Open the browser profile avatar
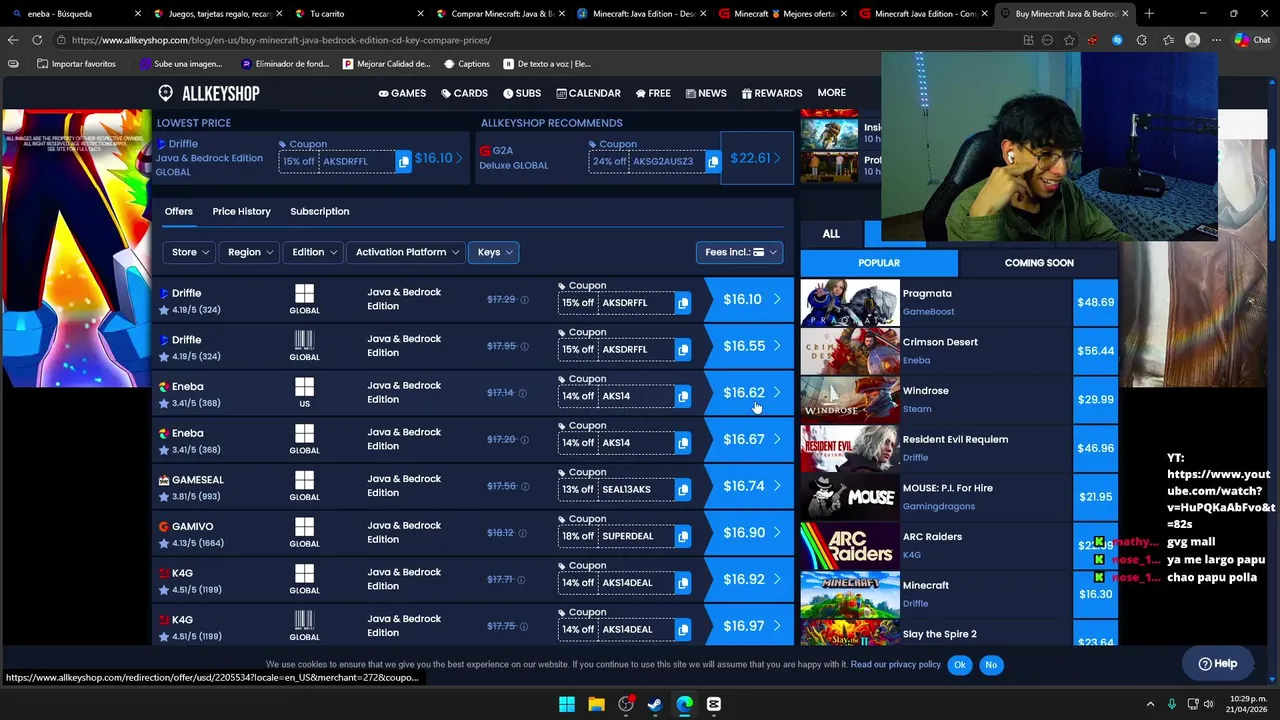The height and width of the screenshot is (720, 1280). point(1192,40)
